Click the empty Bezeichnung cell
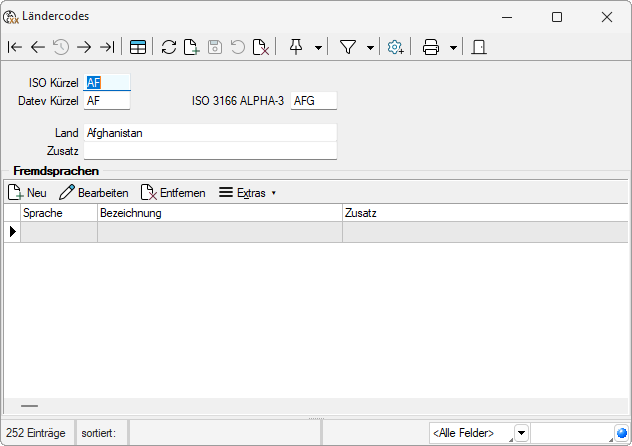632x446 pixels. click(220, 232)
